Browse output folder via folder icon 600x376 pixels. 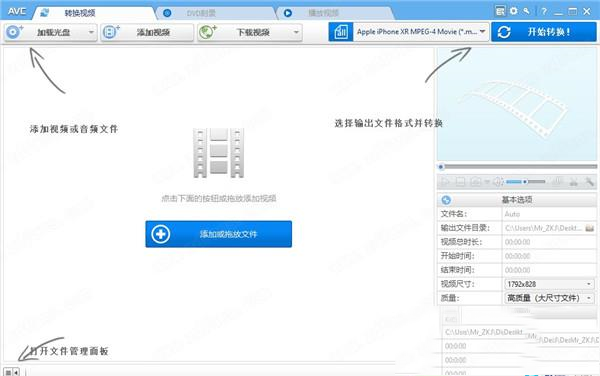pos(590,228)
